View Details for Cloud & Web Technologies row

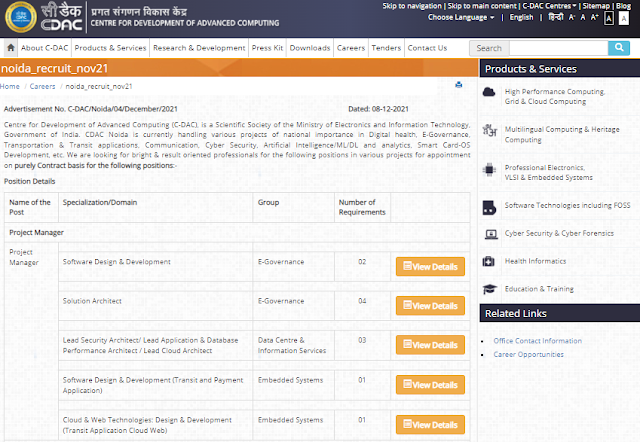point(430,424)
